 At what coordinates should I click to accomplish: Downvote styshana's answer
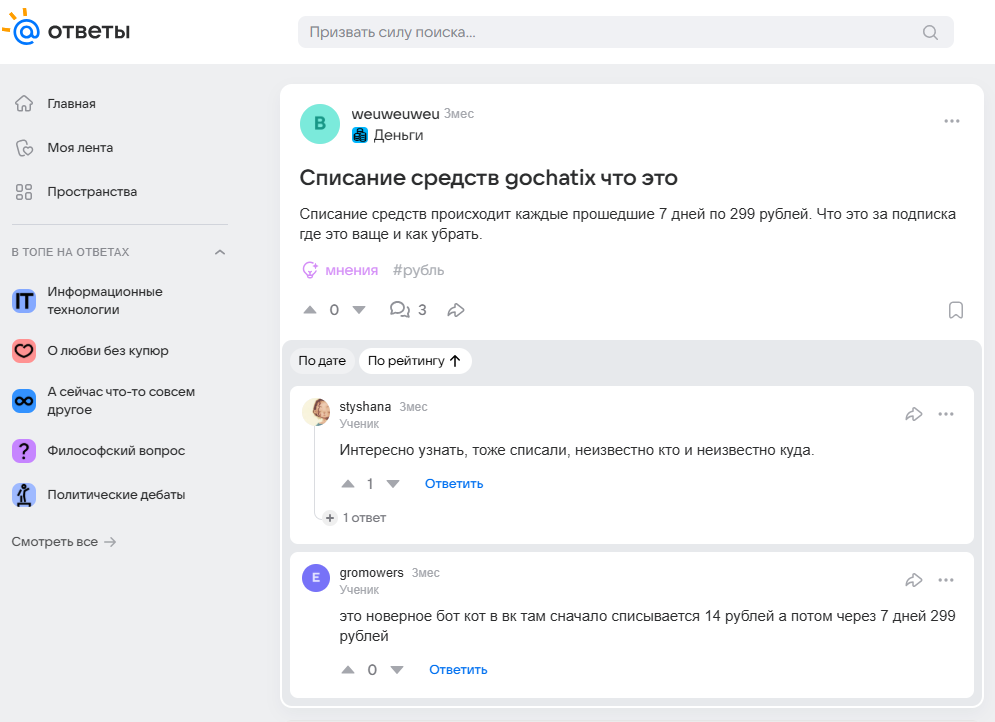pos(393,484)
